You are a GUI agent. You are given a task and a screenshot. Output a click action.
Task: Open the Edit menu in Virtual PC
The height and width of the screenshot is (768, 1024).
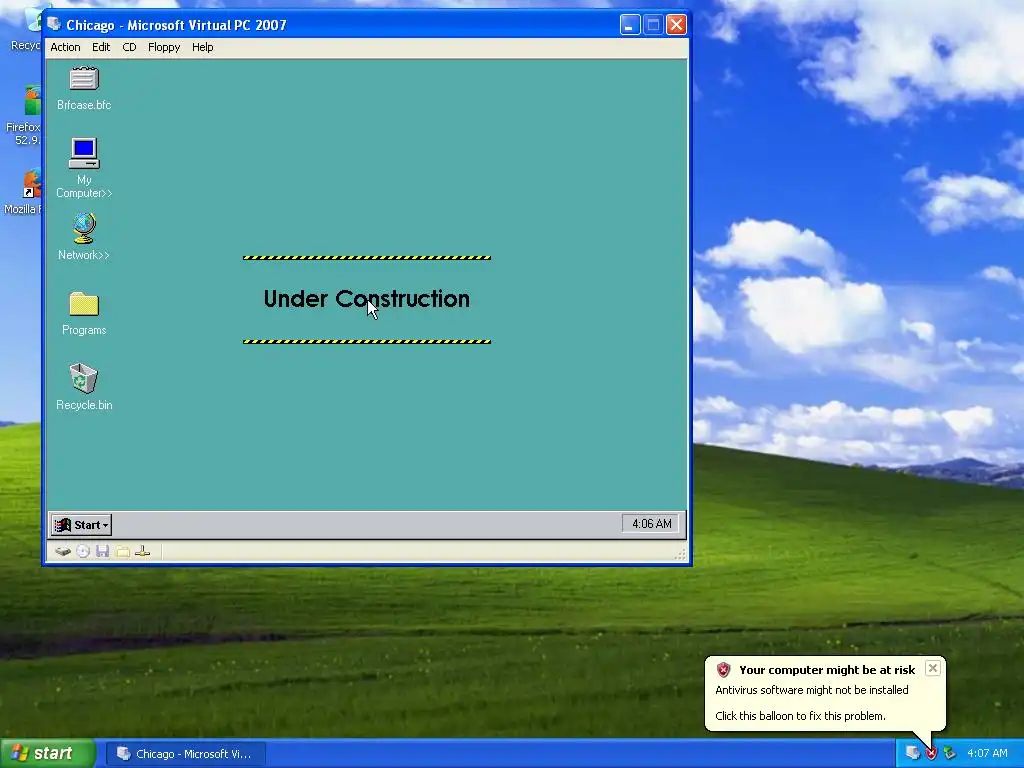point(101,47)
